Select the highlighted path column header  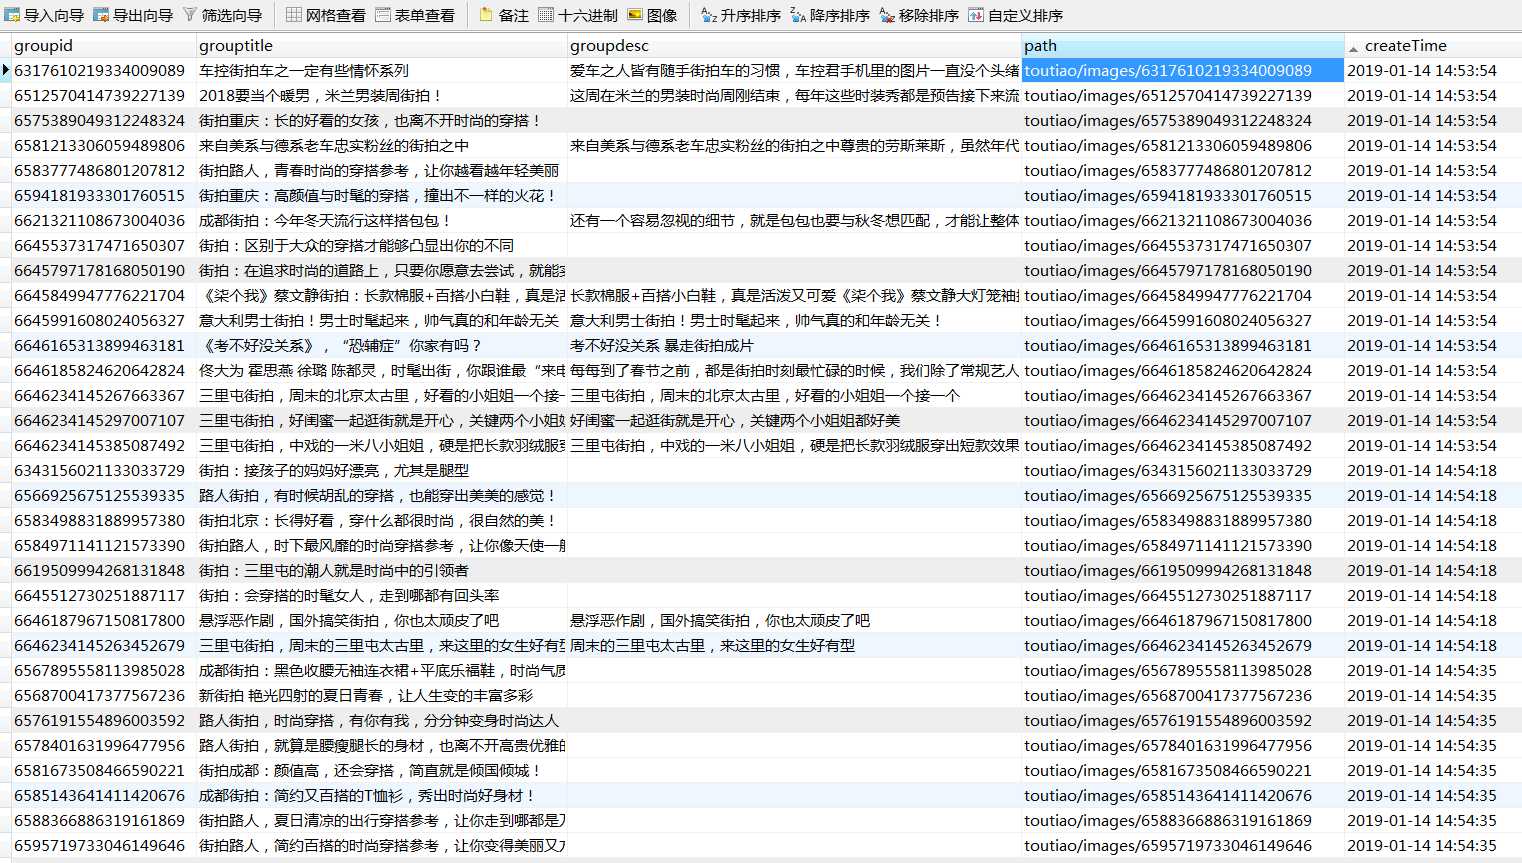[1183, 45]
